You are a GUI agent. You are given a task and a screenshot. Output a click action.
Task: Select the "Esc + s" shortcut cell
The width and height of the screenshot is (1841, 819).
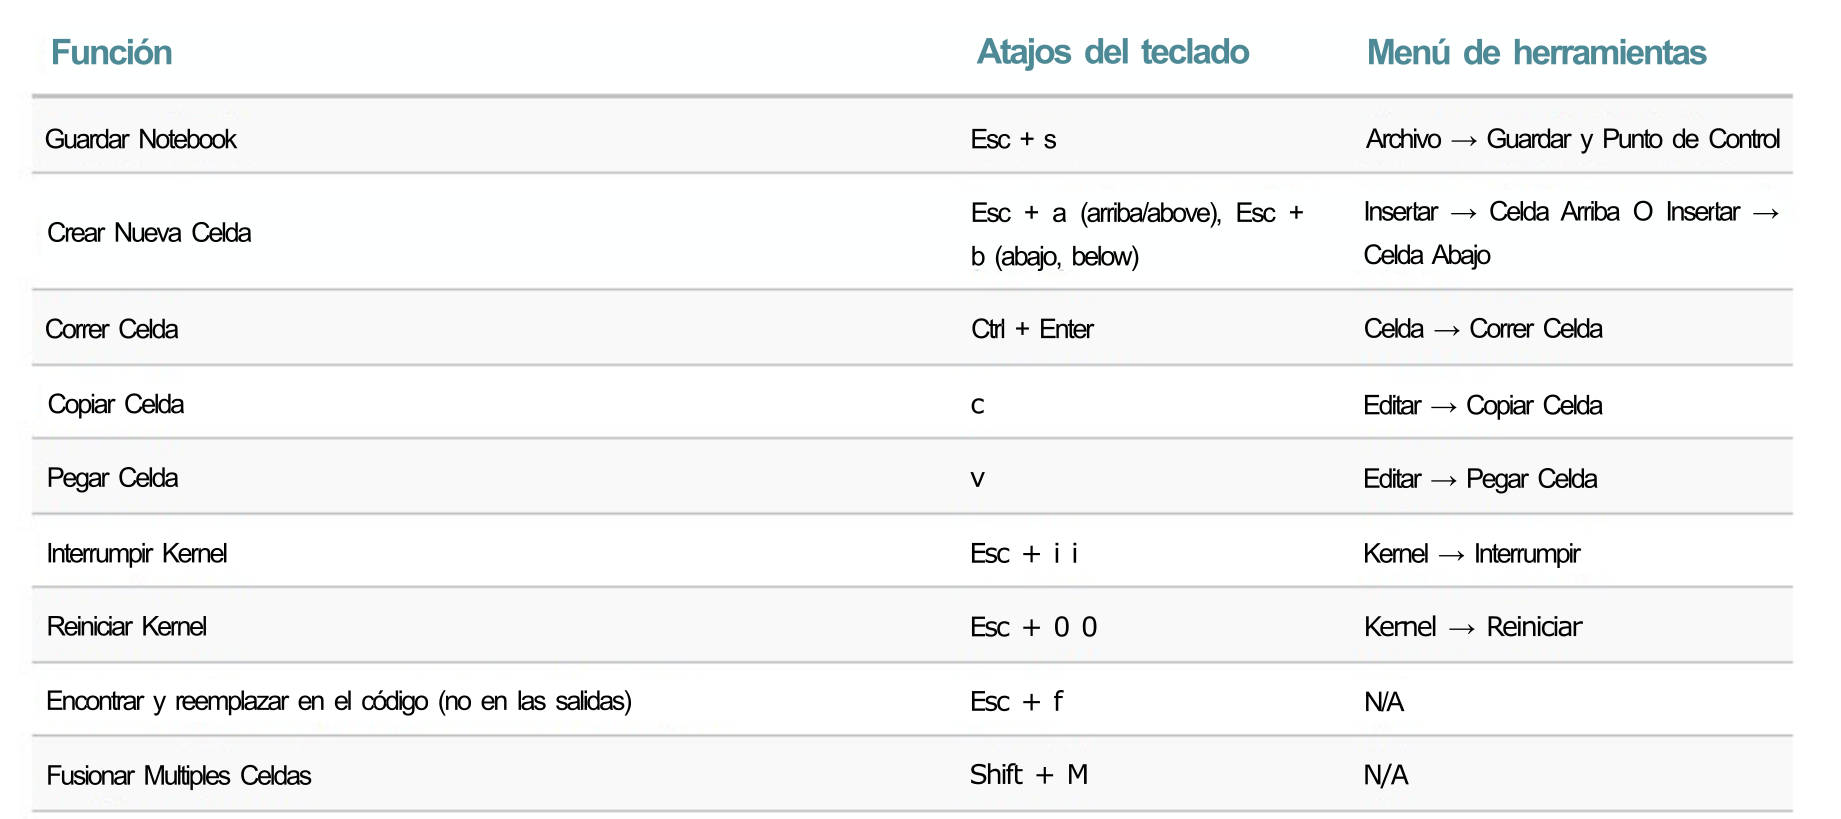[x=1013, y=140]
